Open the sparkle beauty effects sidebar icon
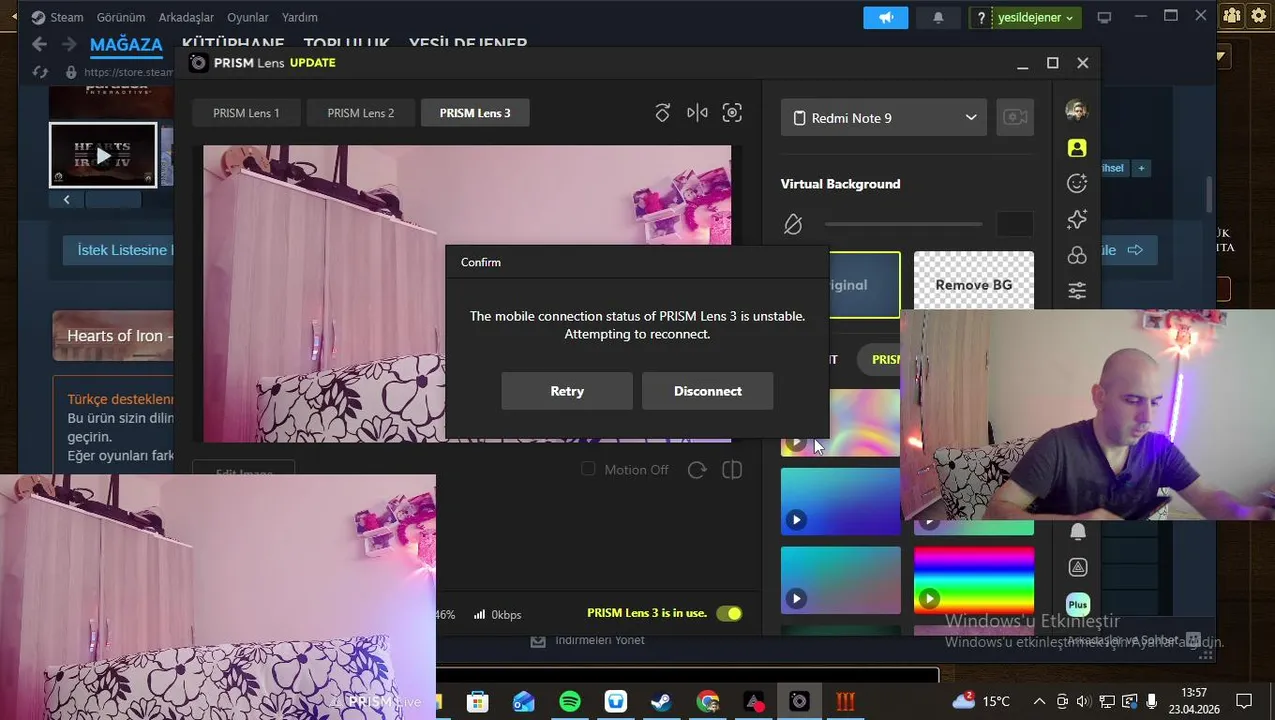The image size is (1275, 720). [1077, 219]
